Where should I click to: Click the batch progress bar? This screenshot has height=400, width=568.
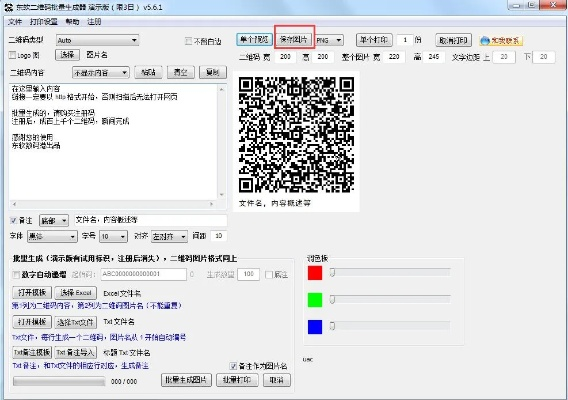(x=59, y=382)
